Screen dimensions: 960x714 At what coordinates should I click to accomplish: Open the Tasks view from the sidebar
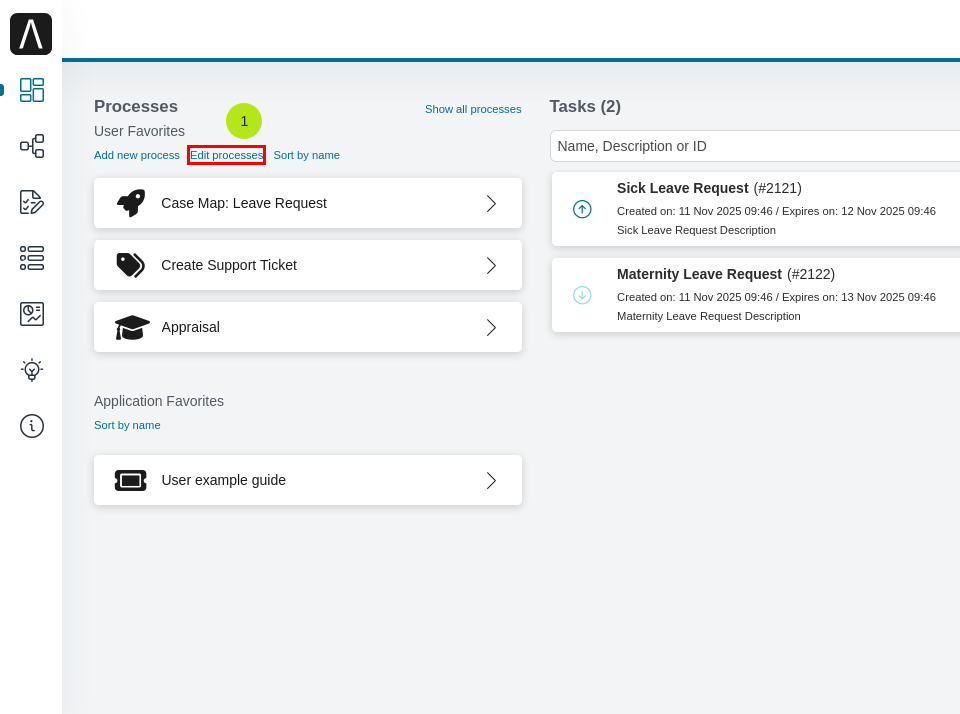click(31, 202)
